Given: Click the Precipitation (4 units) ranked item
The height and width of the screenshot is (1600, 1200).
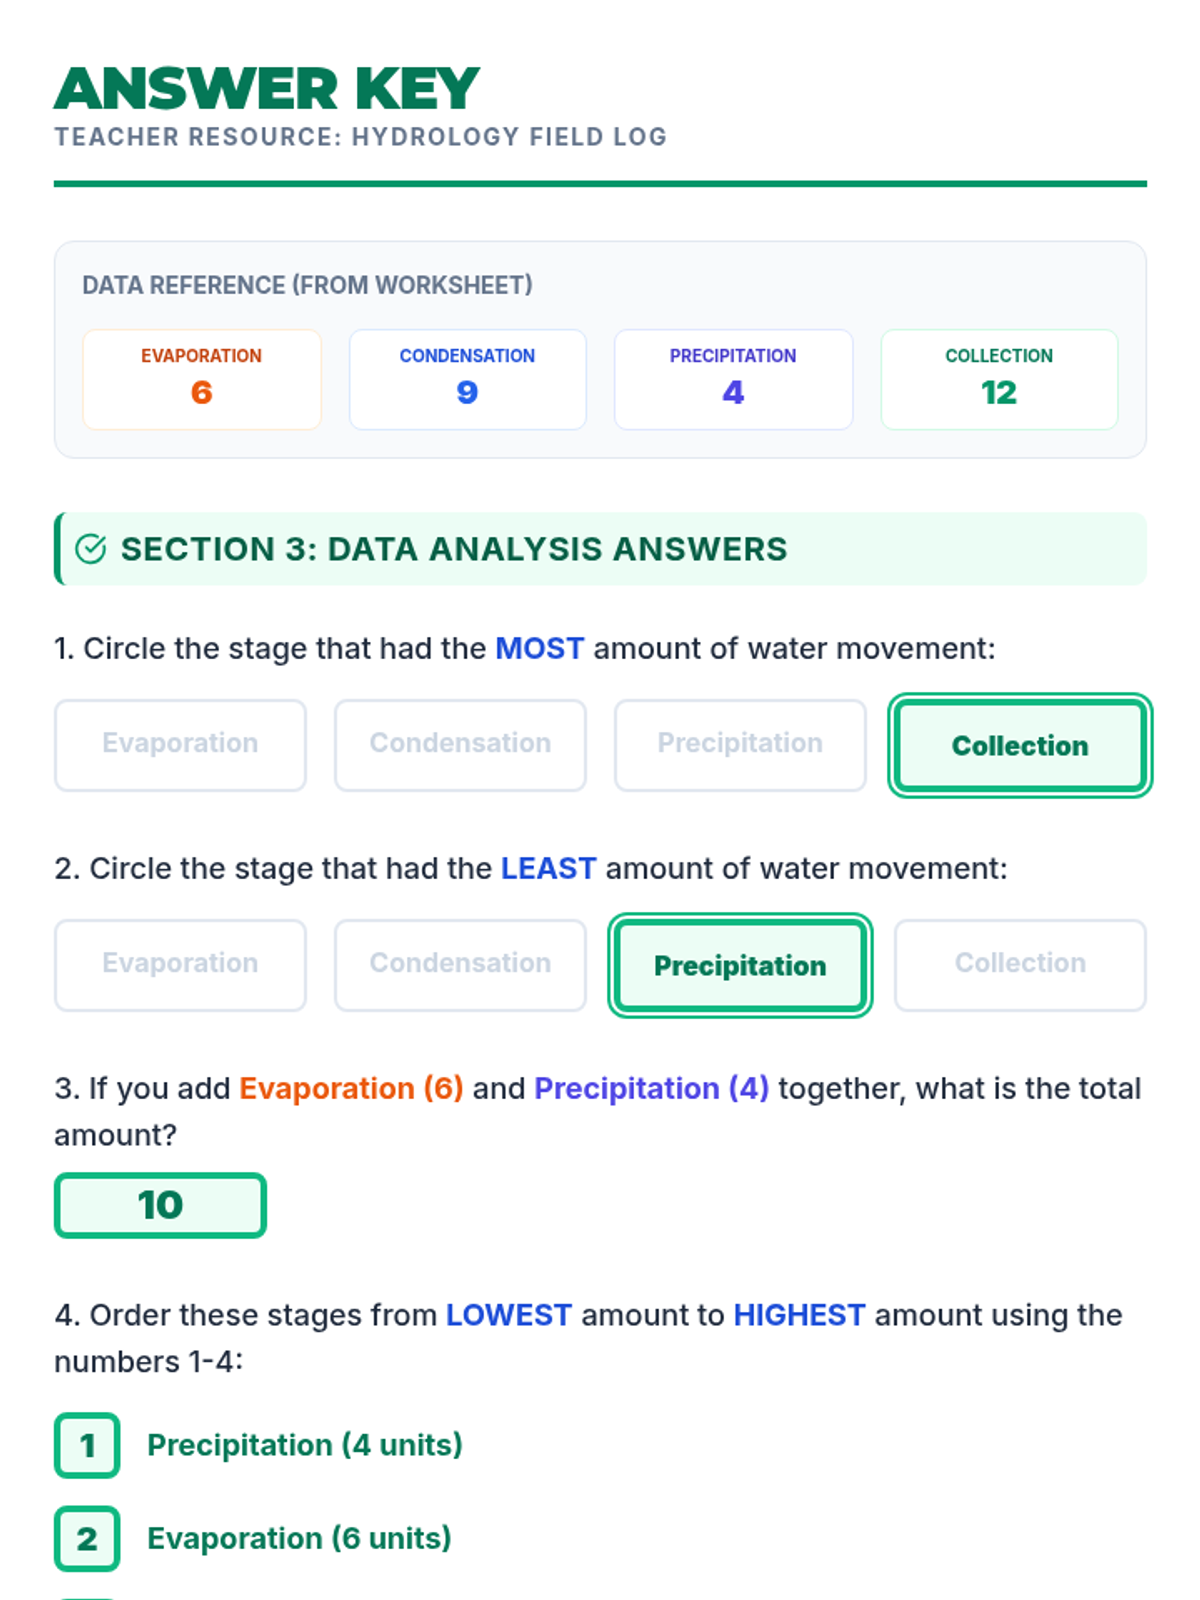Looking at the screenshot, I should (x=304, y=1445).
